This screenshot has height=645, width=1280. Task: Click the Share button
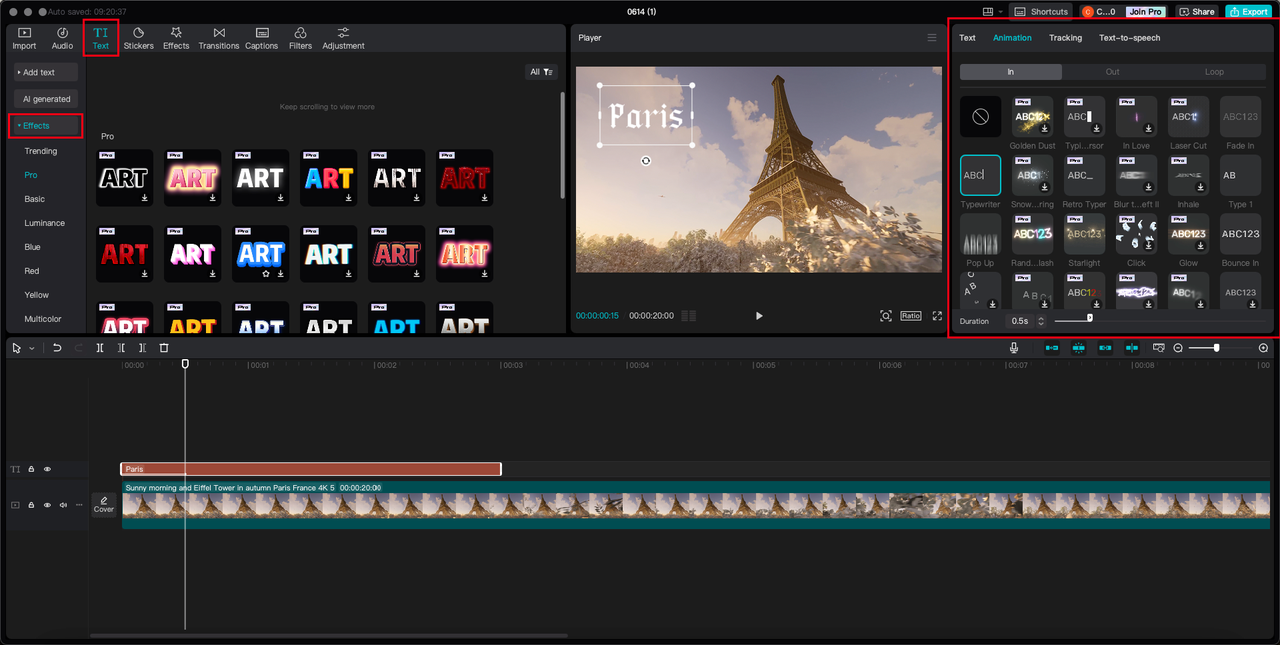tap(1197, 12)
